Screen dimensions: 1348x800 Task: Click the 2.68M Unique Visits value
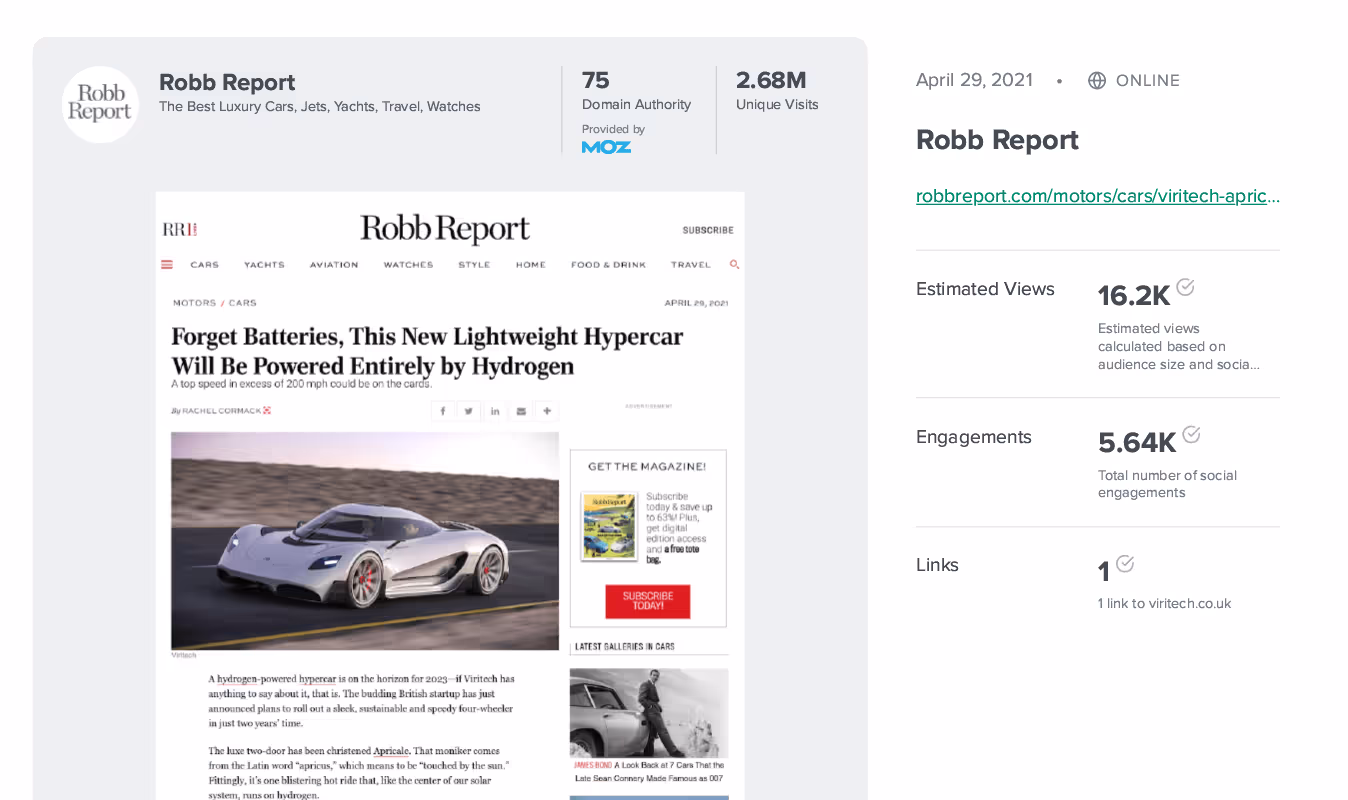coord(771,80)
